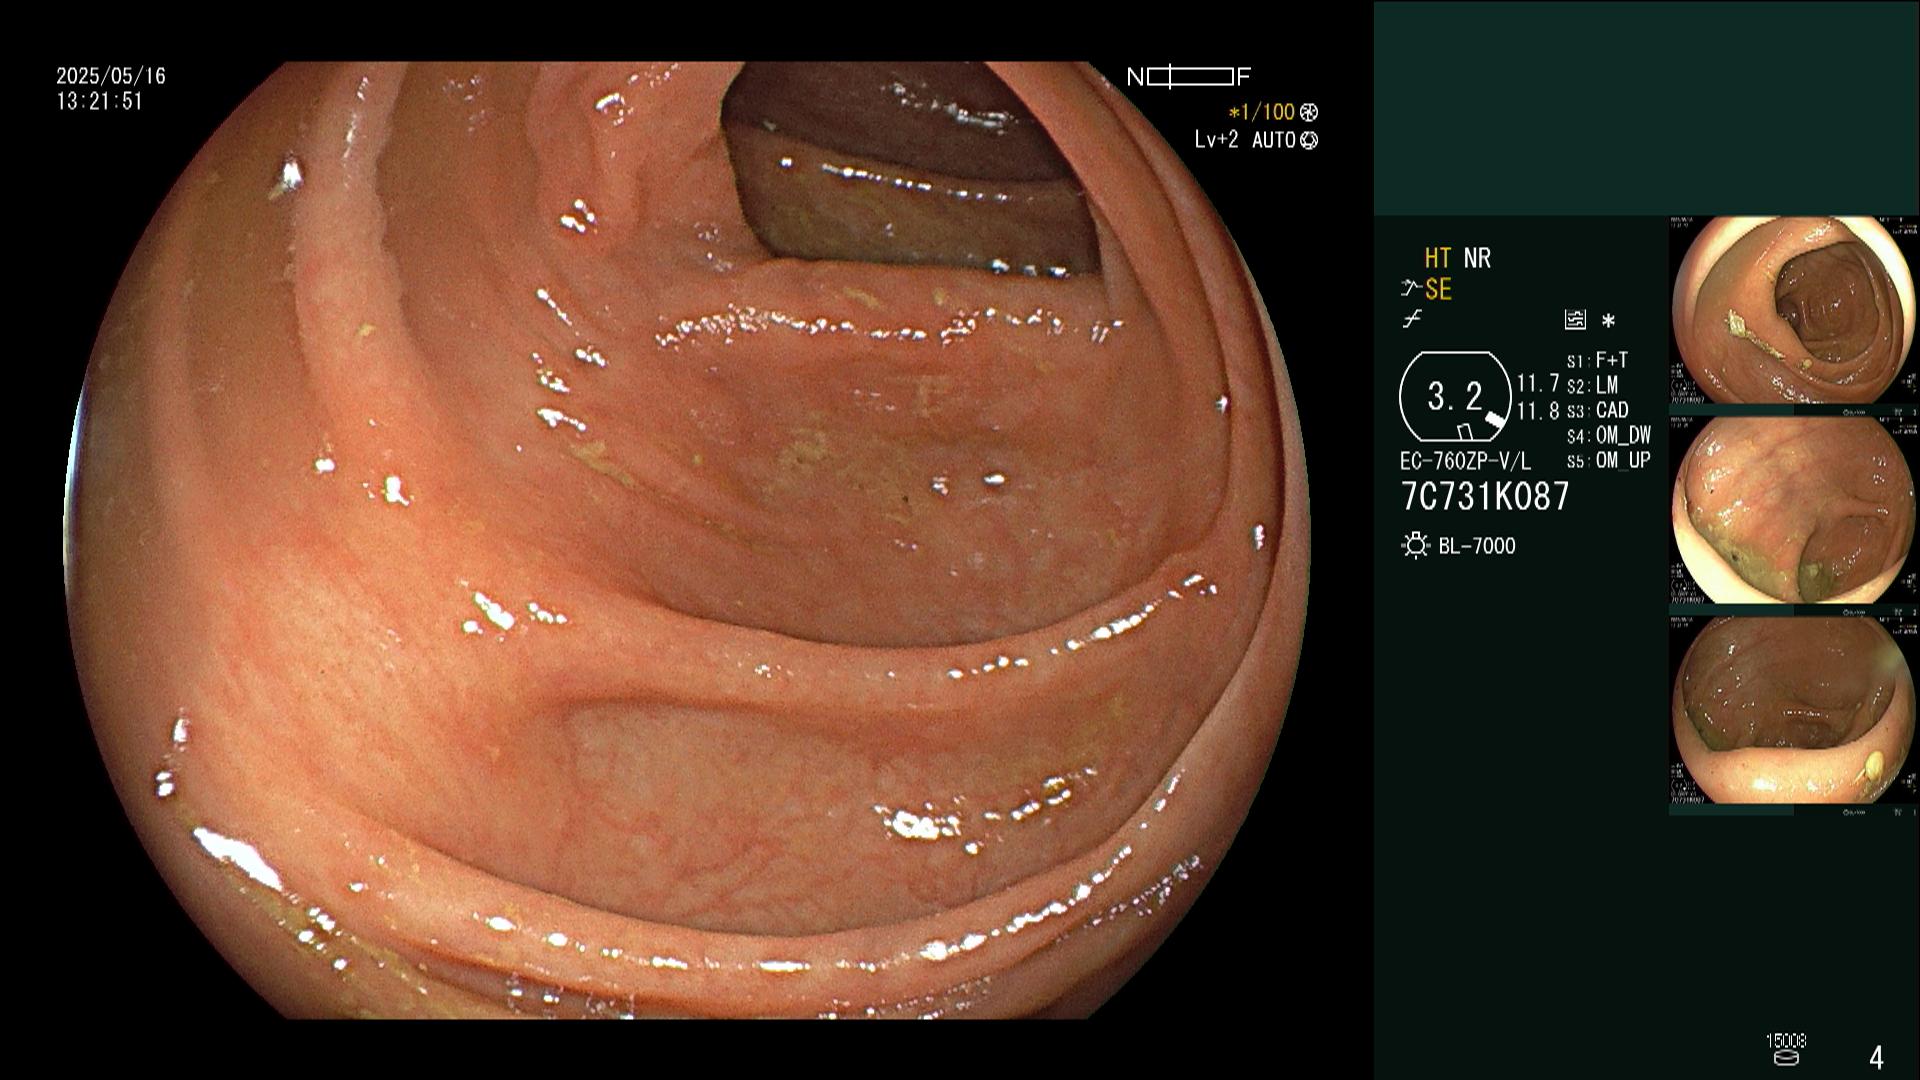
Task: Click the HT indicator label
Action: 1438,258
